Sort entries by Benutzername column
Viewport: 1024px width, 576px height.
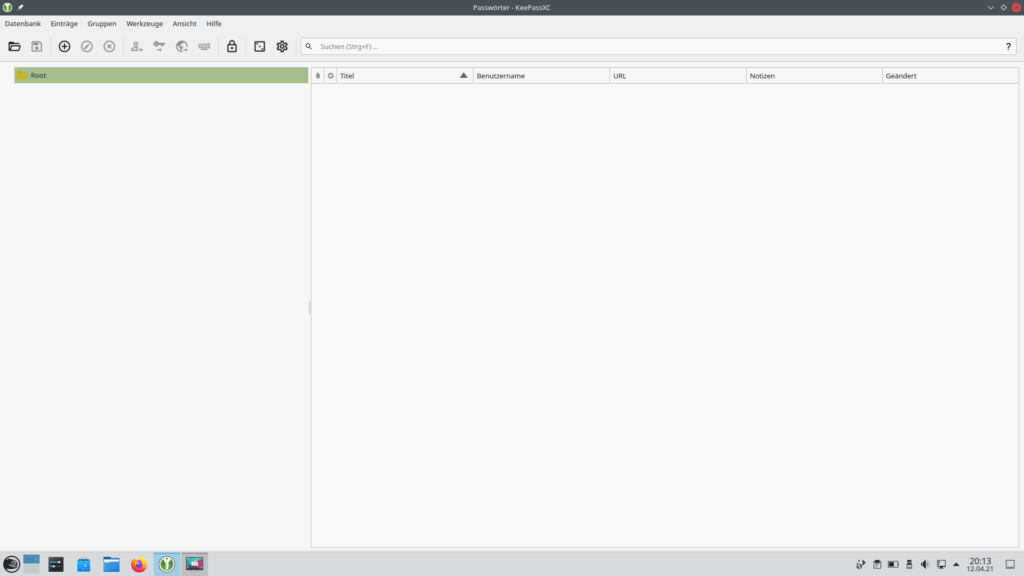540,76
